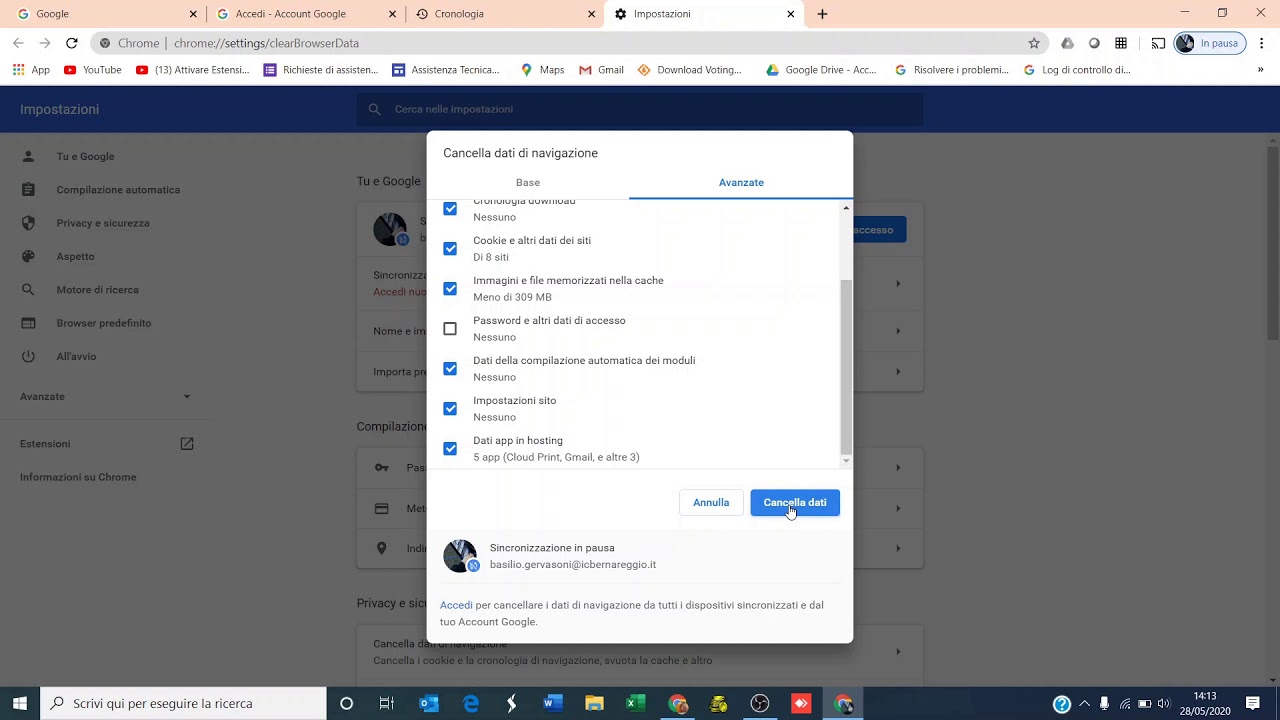Image resolution: width=1280 pixels, height=720 pixels.
Task: Launch Excel from the taskbar
Action: tap(635, 704)
